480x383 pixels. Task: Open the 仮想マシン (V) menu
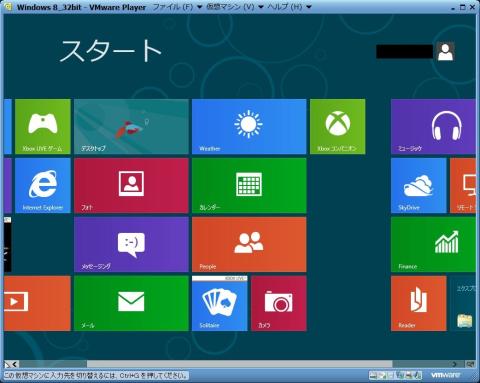235,7
